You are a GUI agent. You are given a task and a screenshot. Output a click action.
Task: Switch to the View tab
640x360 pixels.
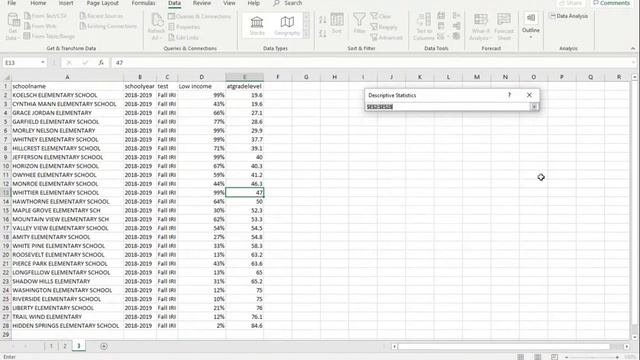(229, 3)
